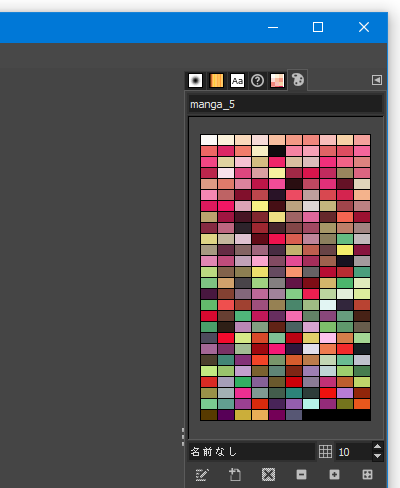Decrease the column count with down arrow
This screenshot has width=400, height=488.
point(377,456)
